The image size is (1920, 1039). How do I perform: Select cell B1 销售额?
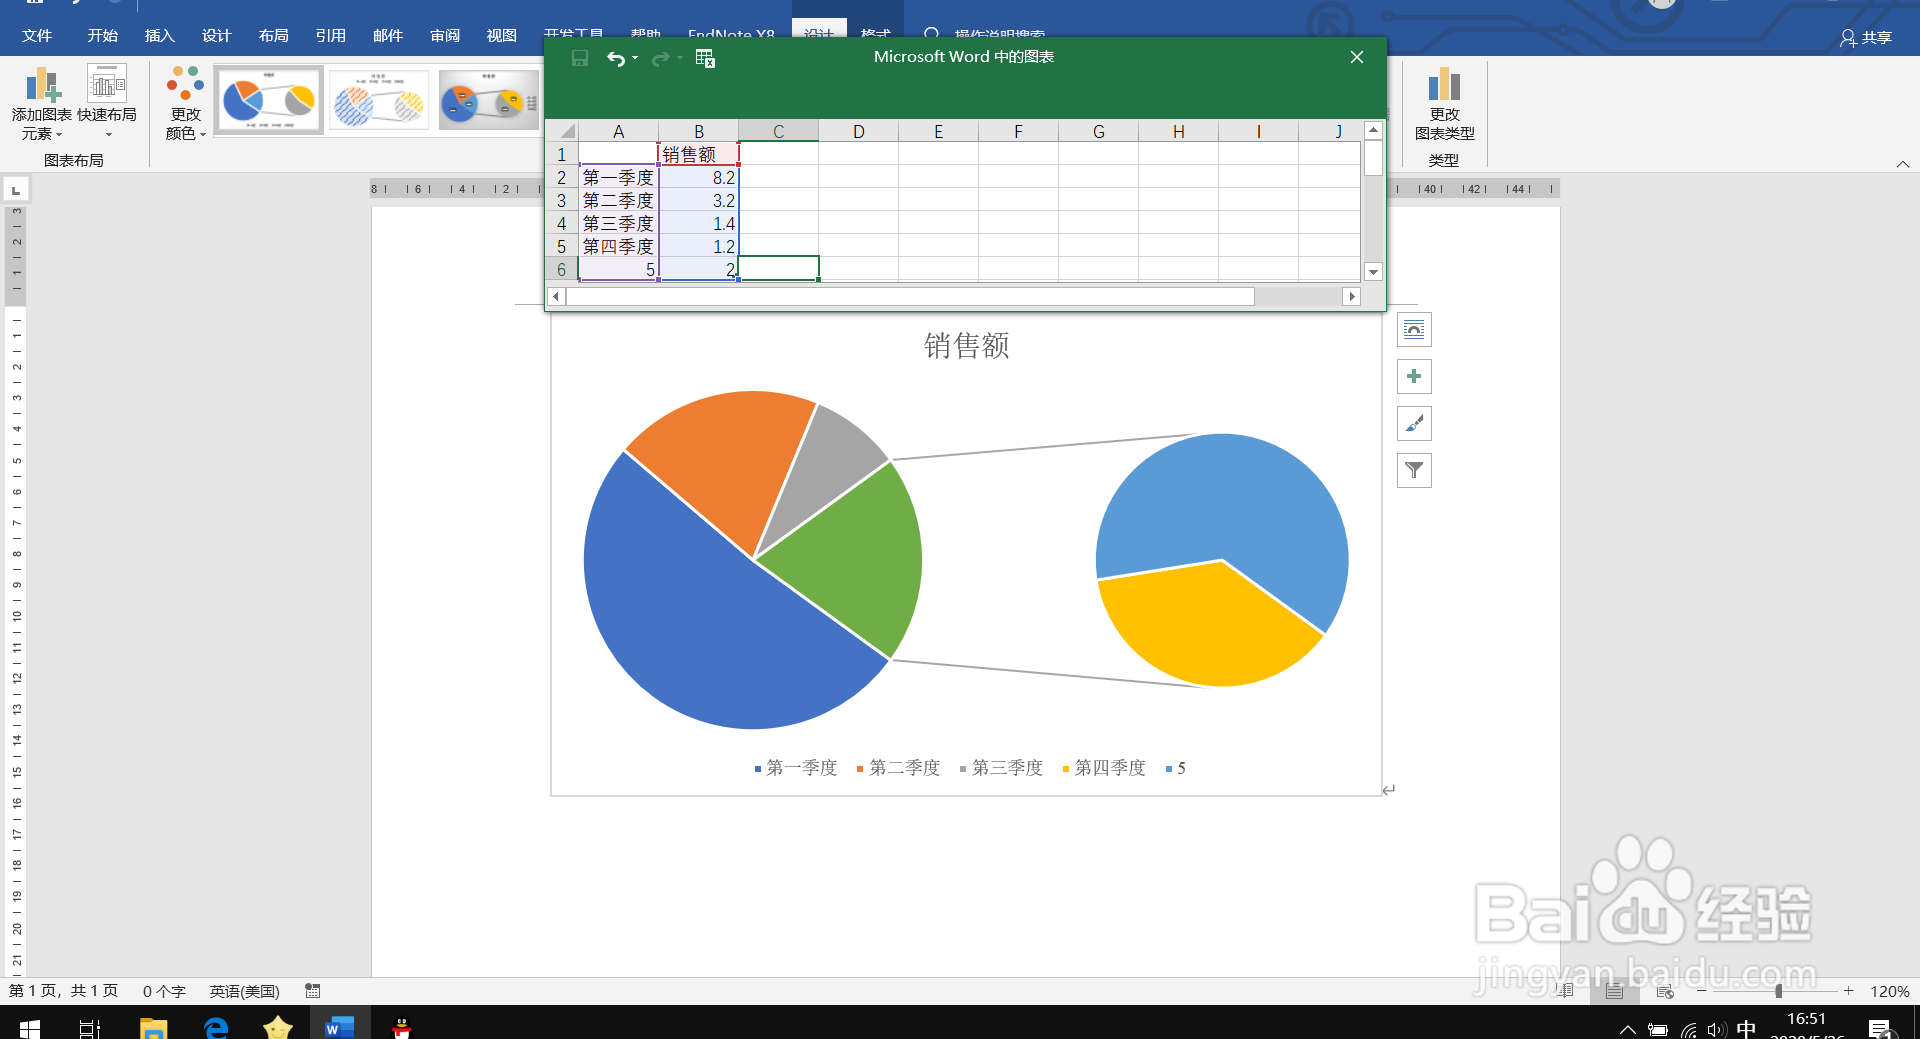pyautogui.click(x=699, y=154)
